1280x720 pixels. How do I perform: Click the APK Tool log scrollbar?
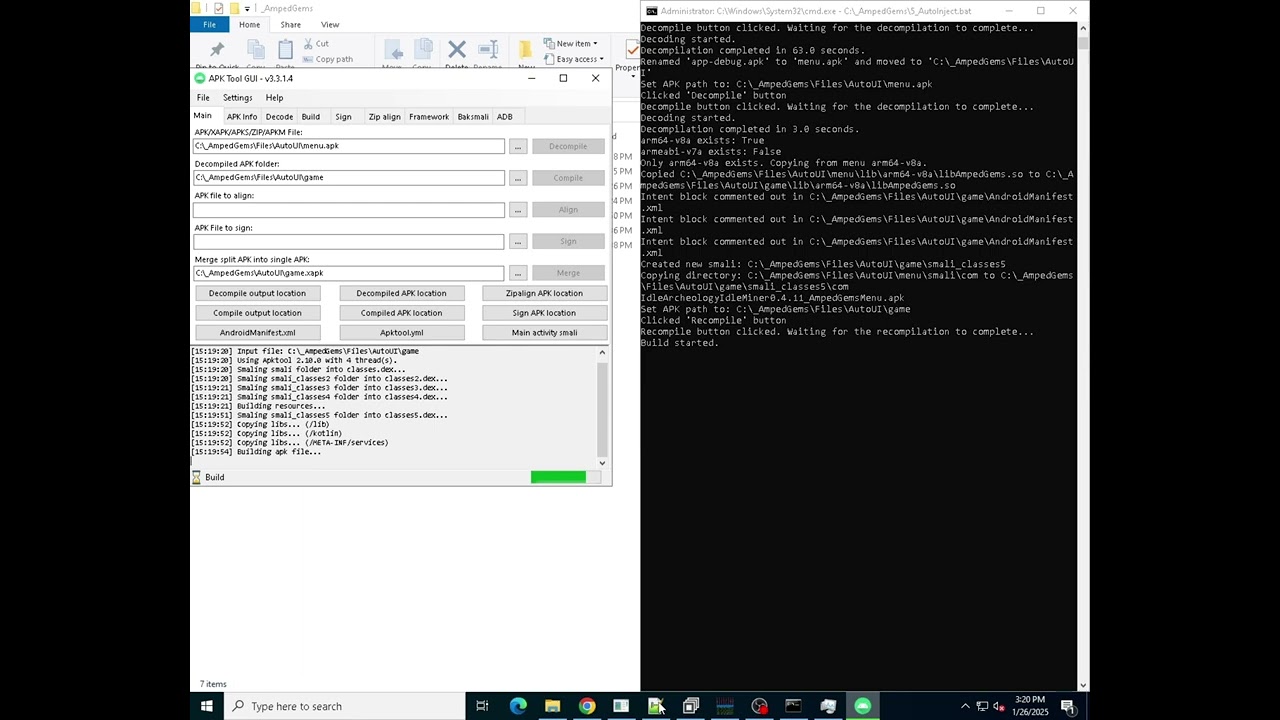pos(602,407)
